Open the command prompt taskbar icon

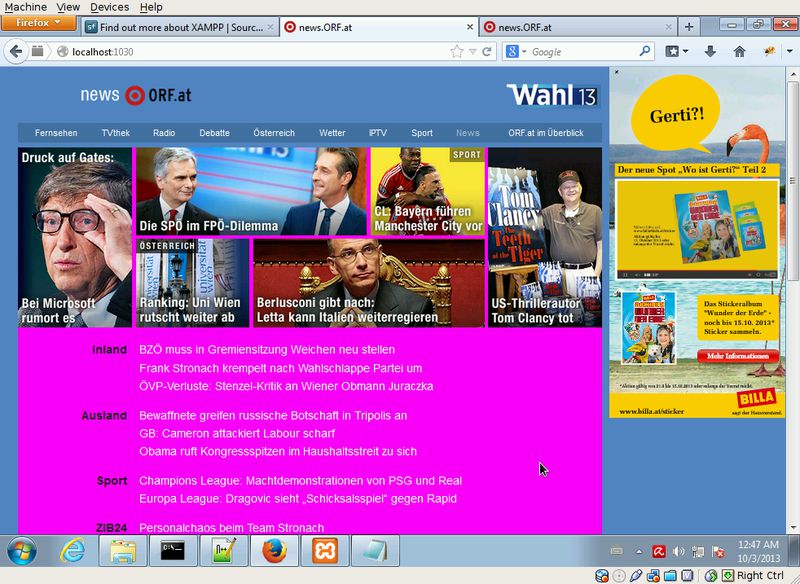[172, 551]
